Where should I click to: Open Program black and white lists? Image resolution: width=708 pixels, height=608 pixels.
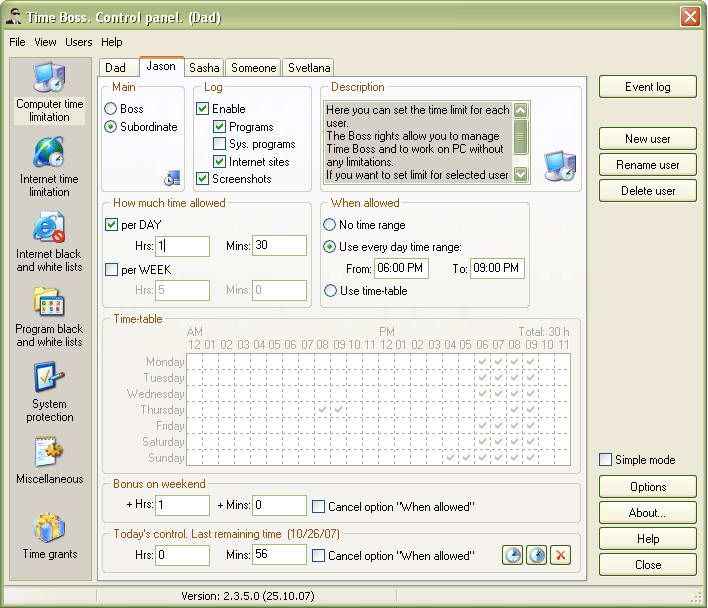tap(49, 317)
